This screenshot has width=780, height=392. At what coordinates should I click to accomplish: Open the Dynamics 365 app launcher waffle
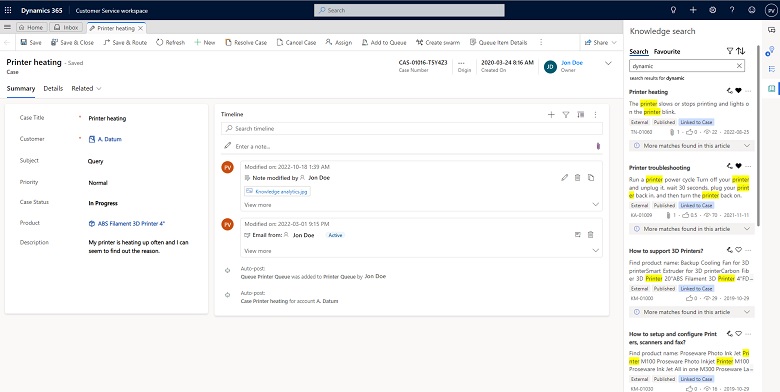8,10
